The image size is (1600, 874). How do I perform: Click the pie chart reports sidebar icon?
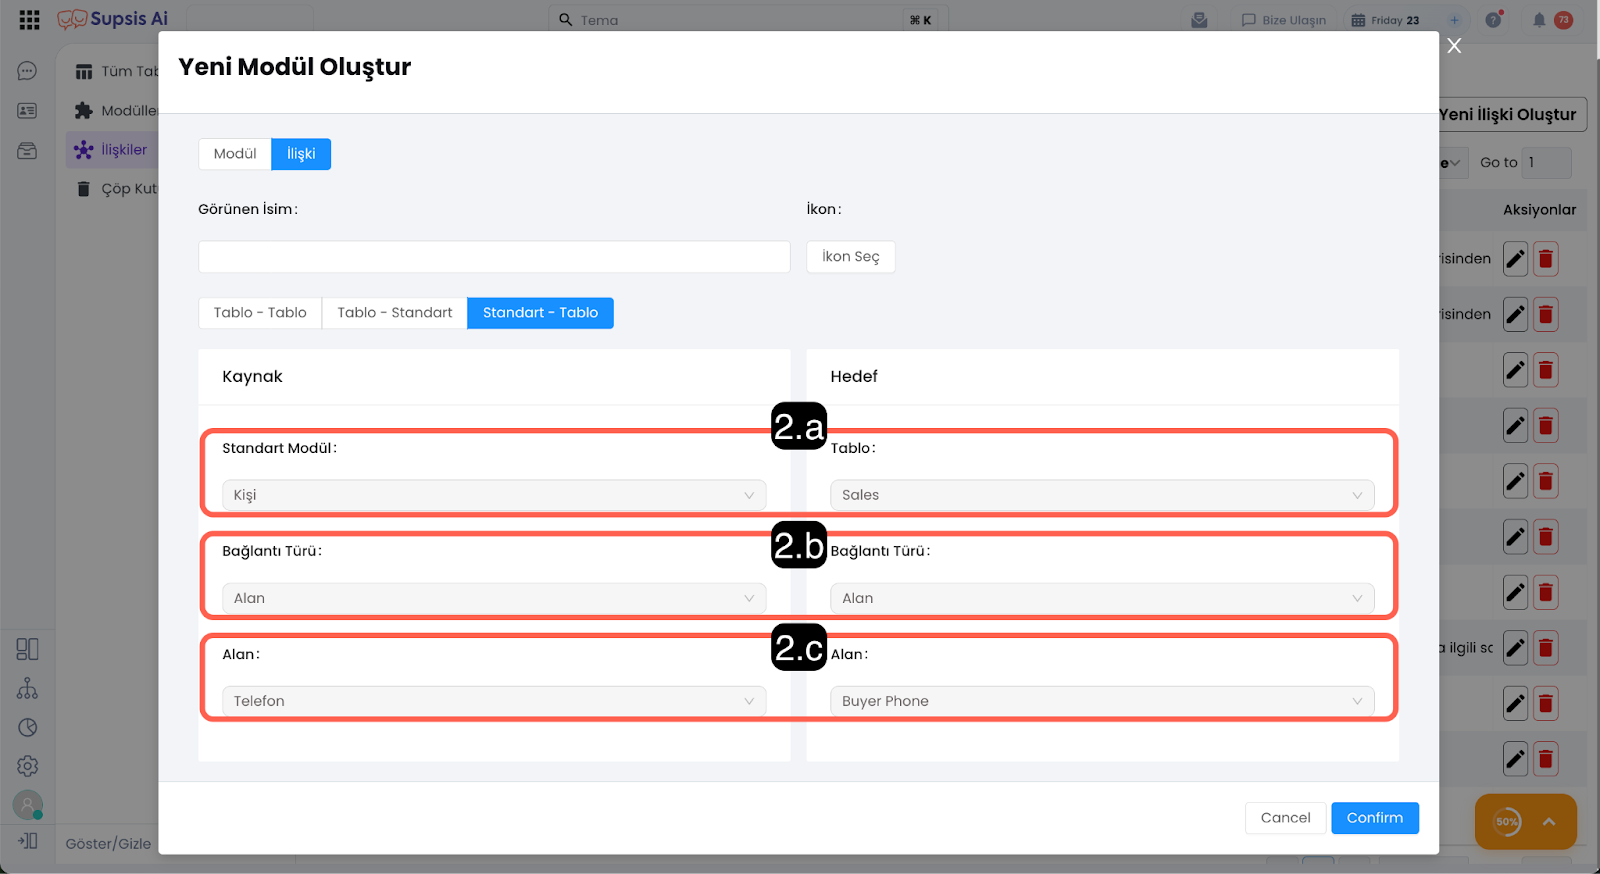coord(27,728)
